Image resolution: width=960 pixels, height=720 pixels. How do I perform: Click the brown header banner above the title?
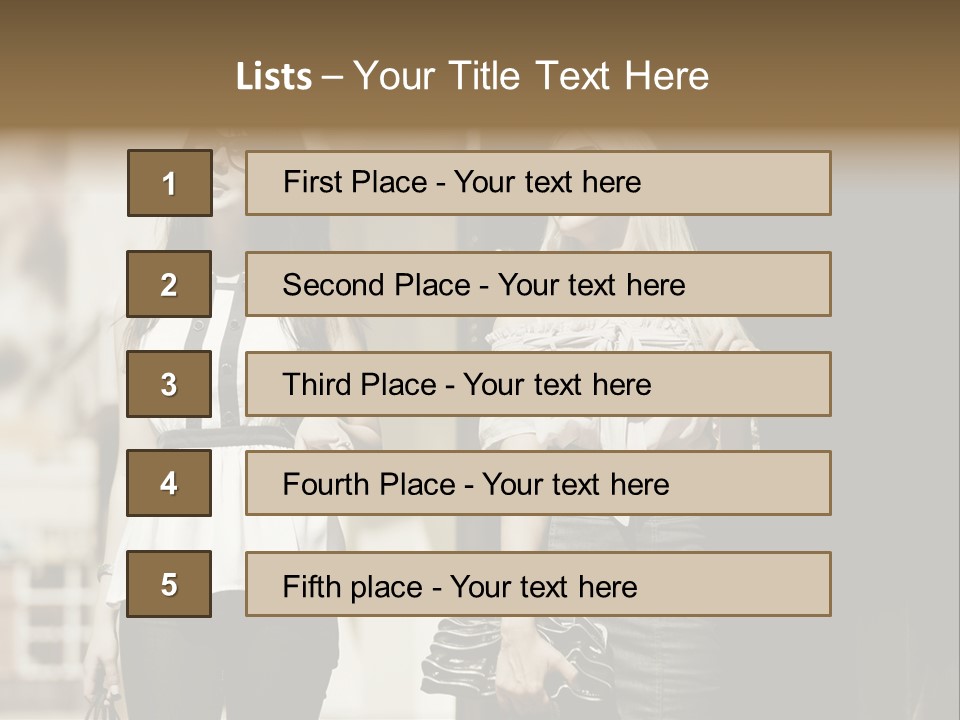(480, 25)
